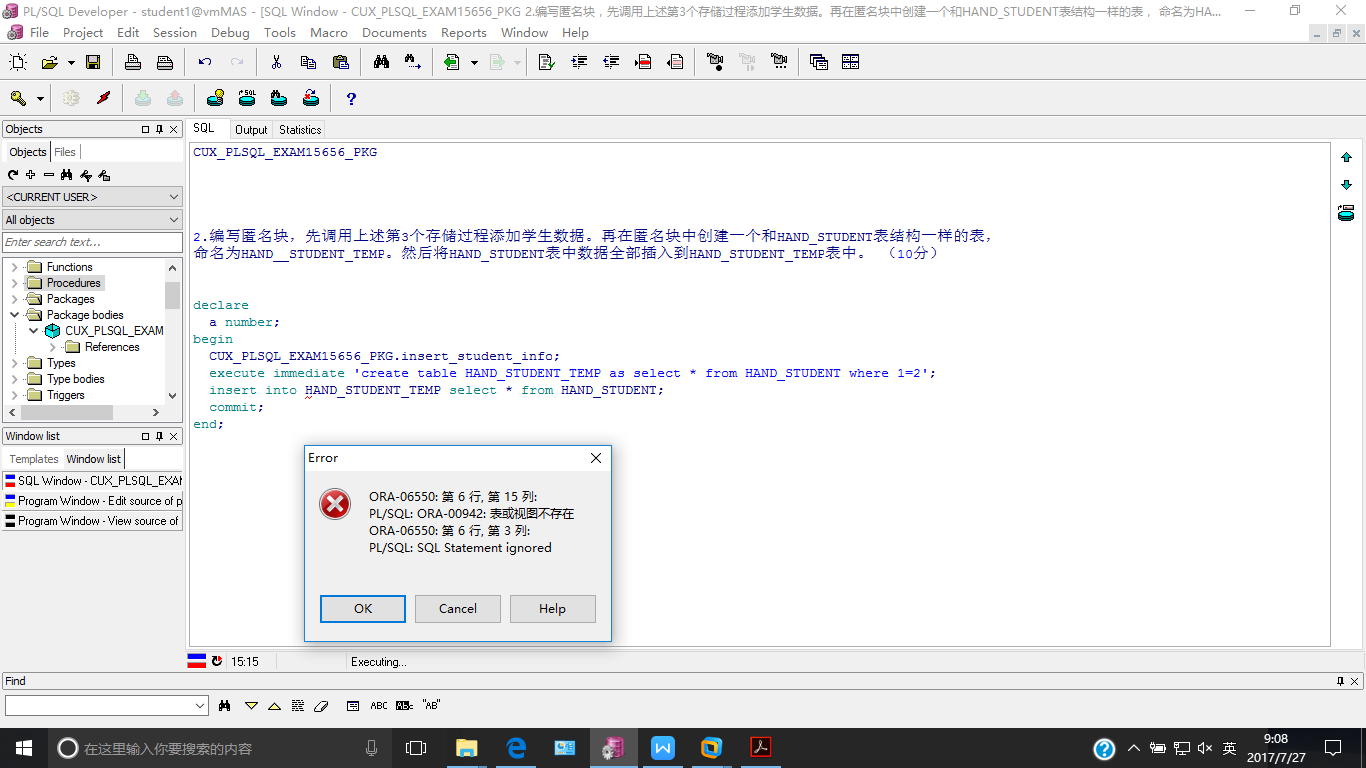This screenshot has height=768, width=1366.
Task: Expand the Functions tree folder
Action: point(14,267)
